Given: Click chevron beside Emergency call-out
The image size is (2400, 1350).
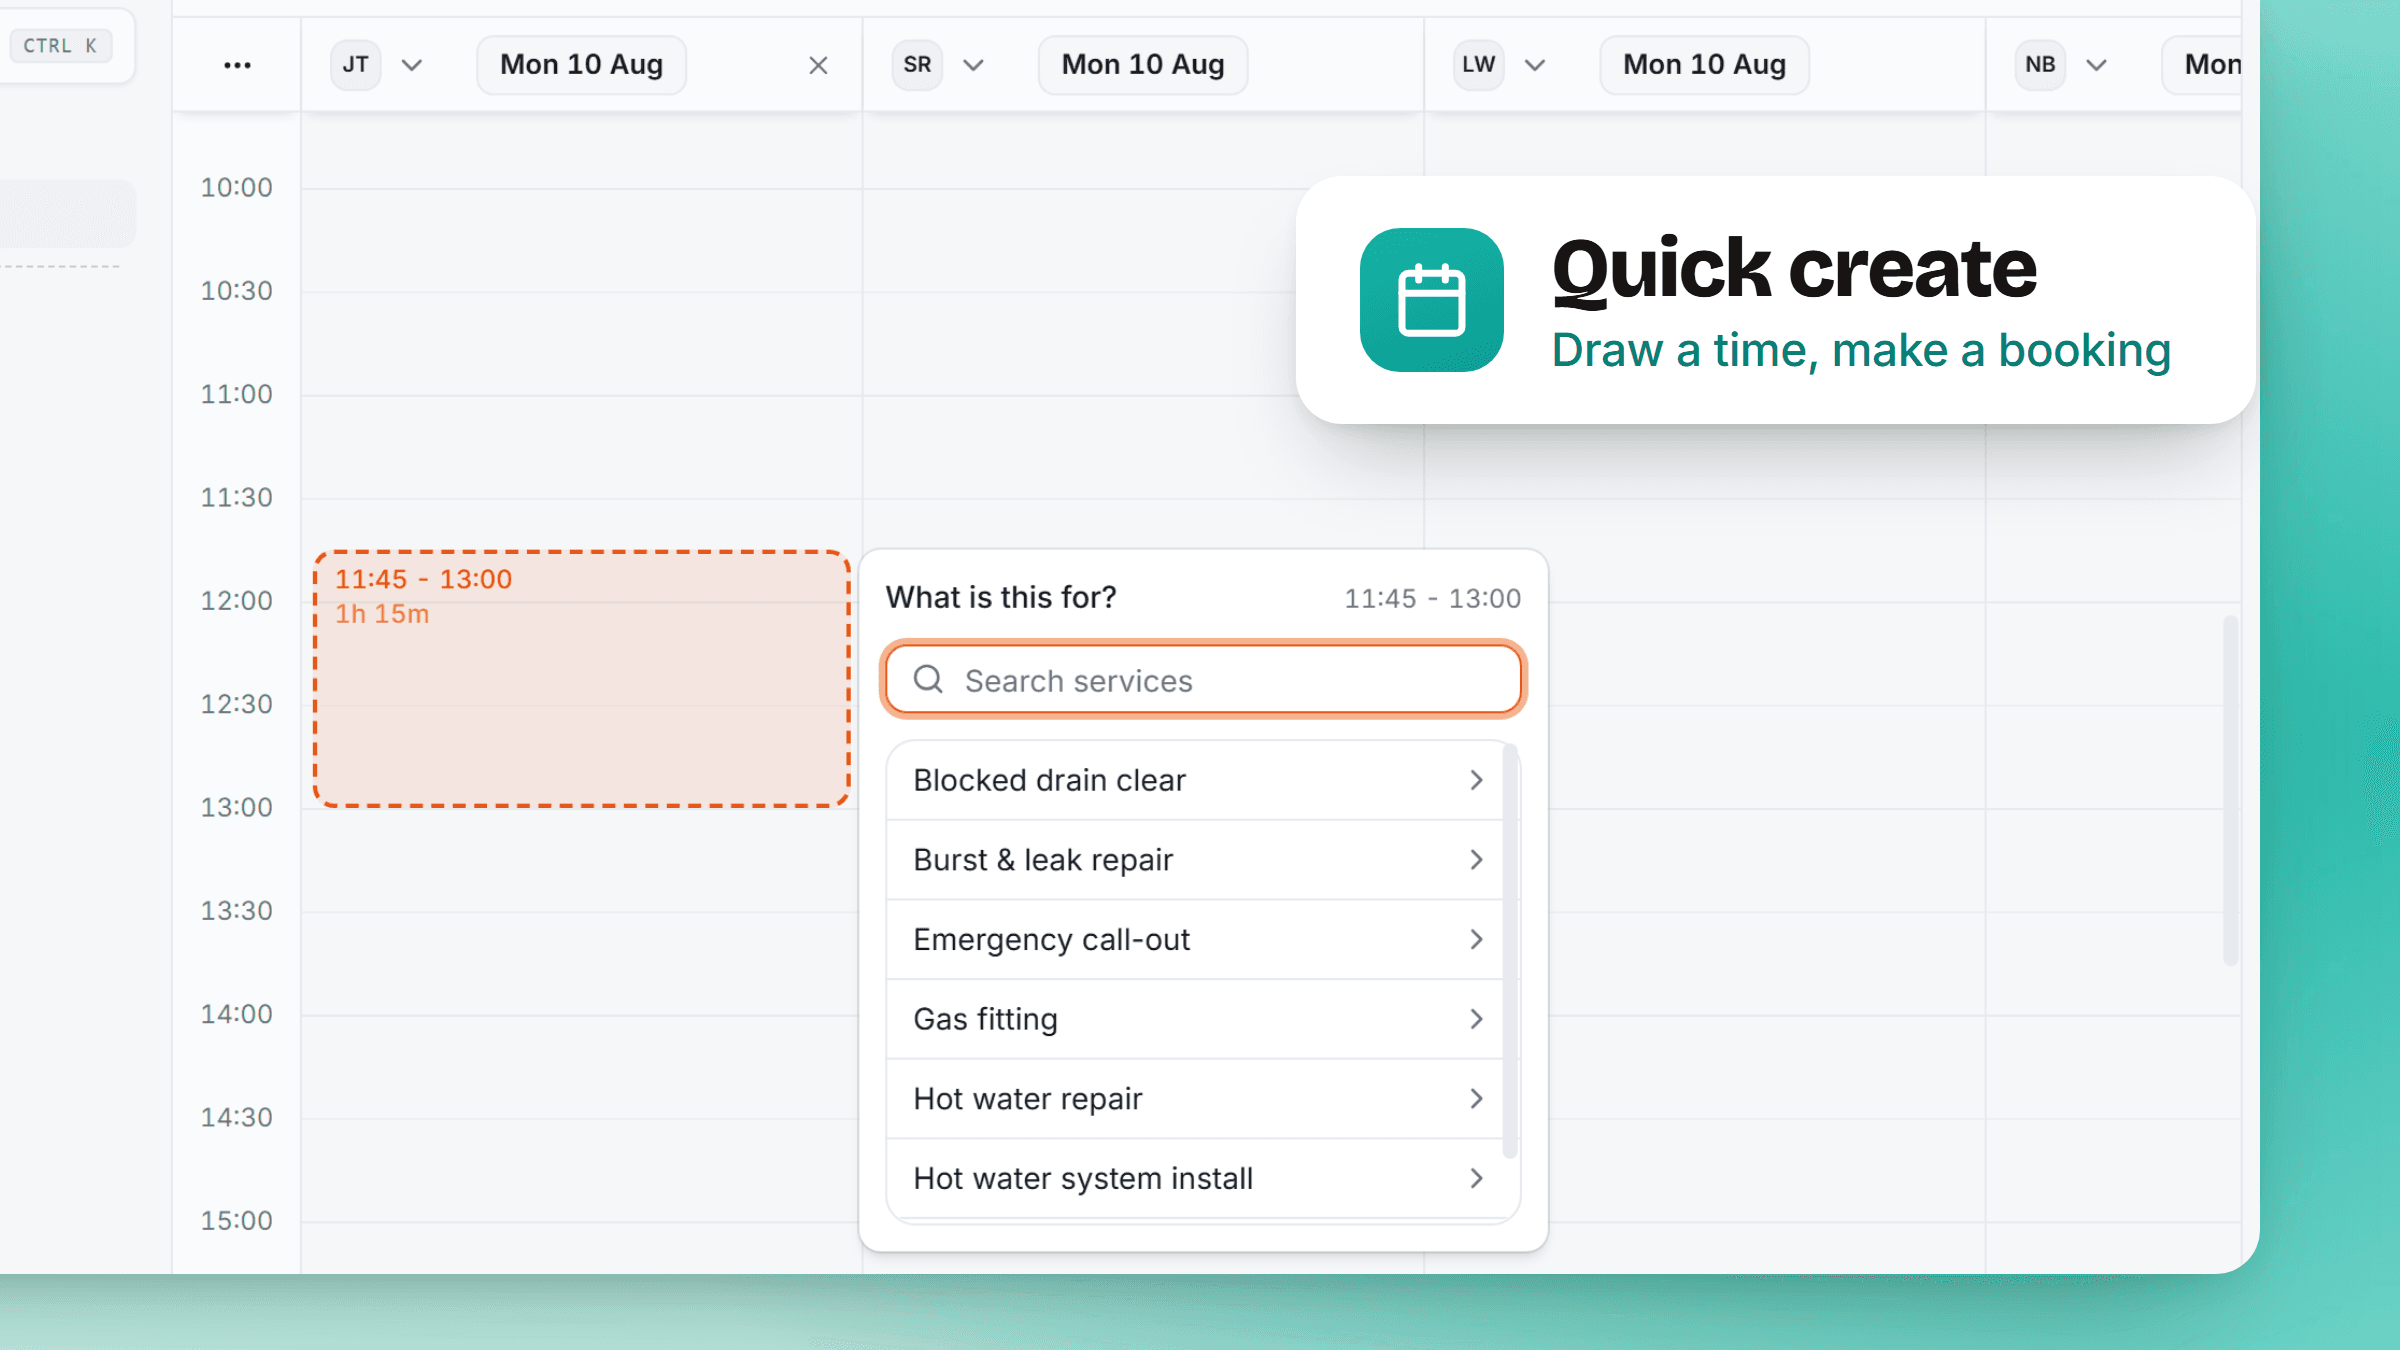Looking at the screenshot, I should coord(1476,939).
